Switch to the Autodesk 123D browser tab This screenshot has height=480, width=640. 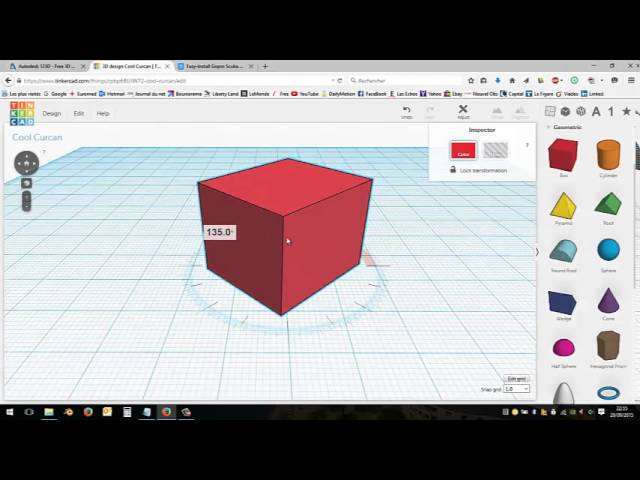pos(48,66)
